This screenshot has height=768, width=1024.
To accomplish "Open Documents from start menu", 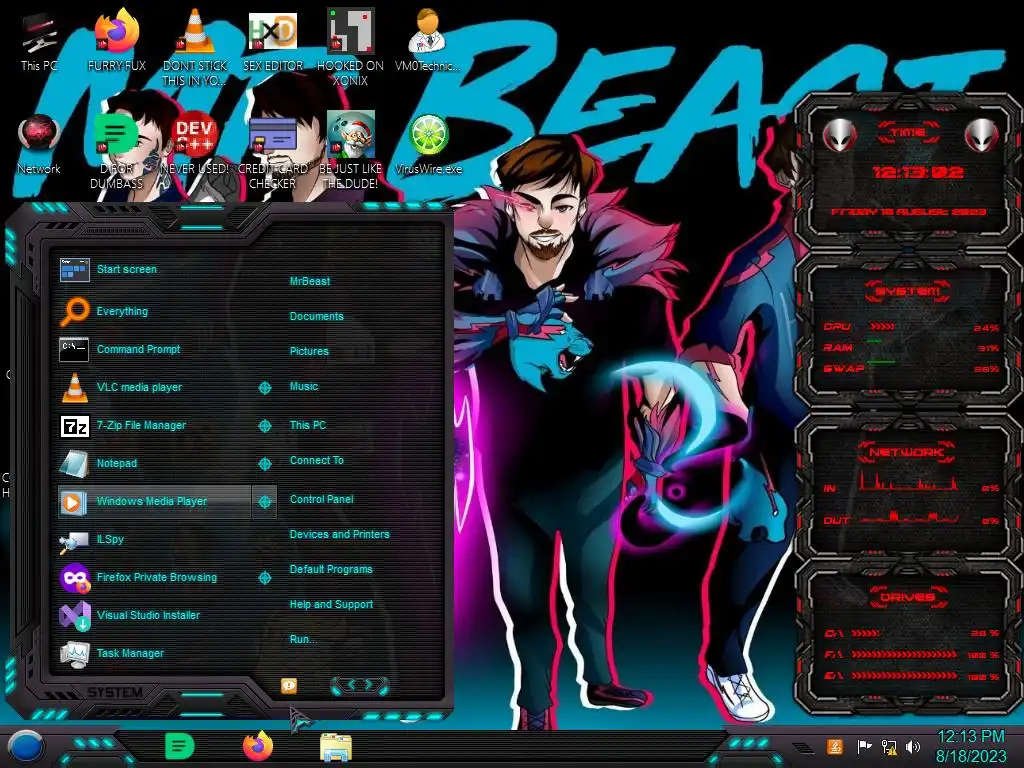I will tap(317, 316).
